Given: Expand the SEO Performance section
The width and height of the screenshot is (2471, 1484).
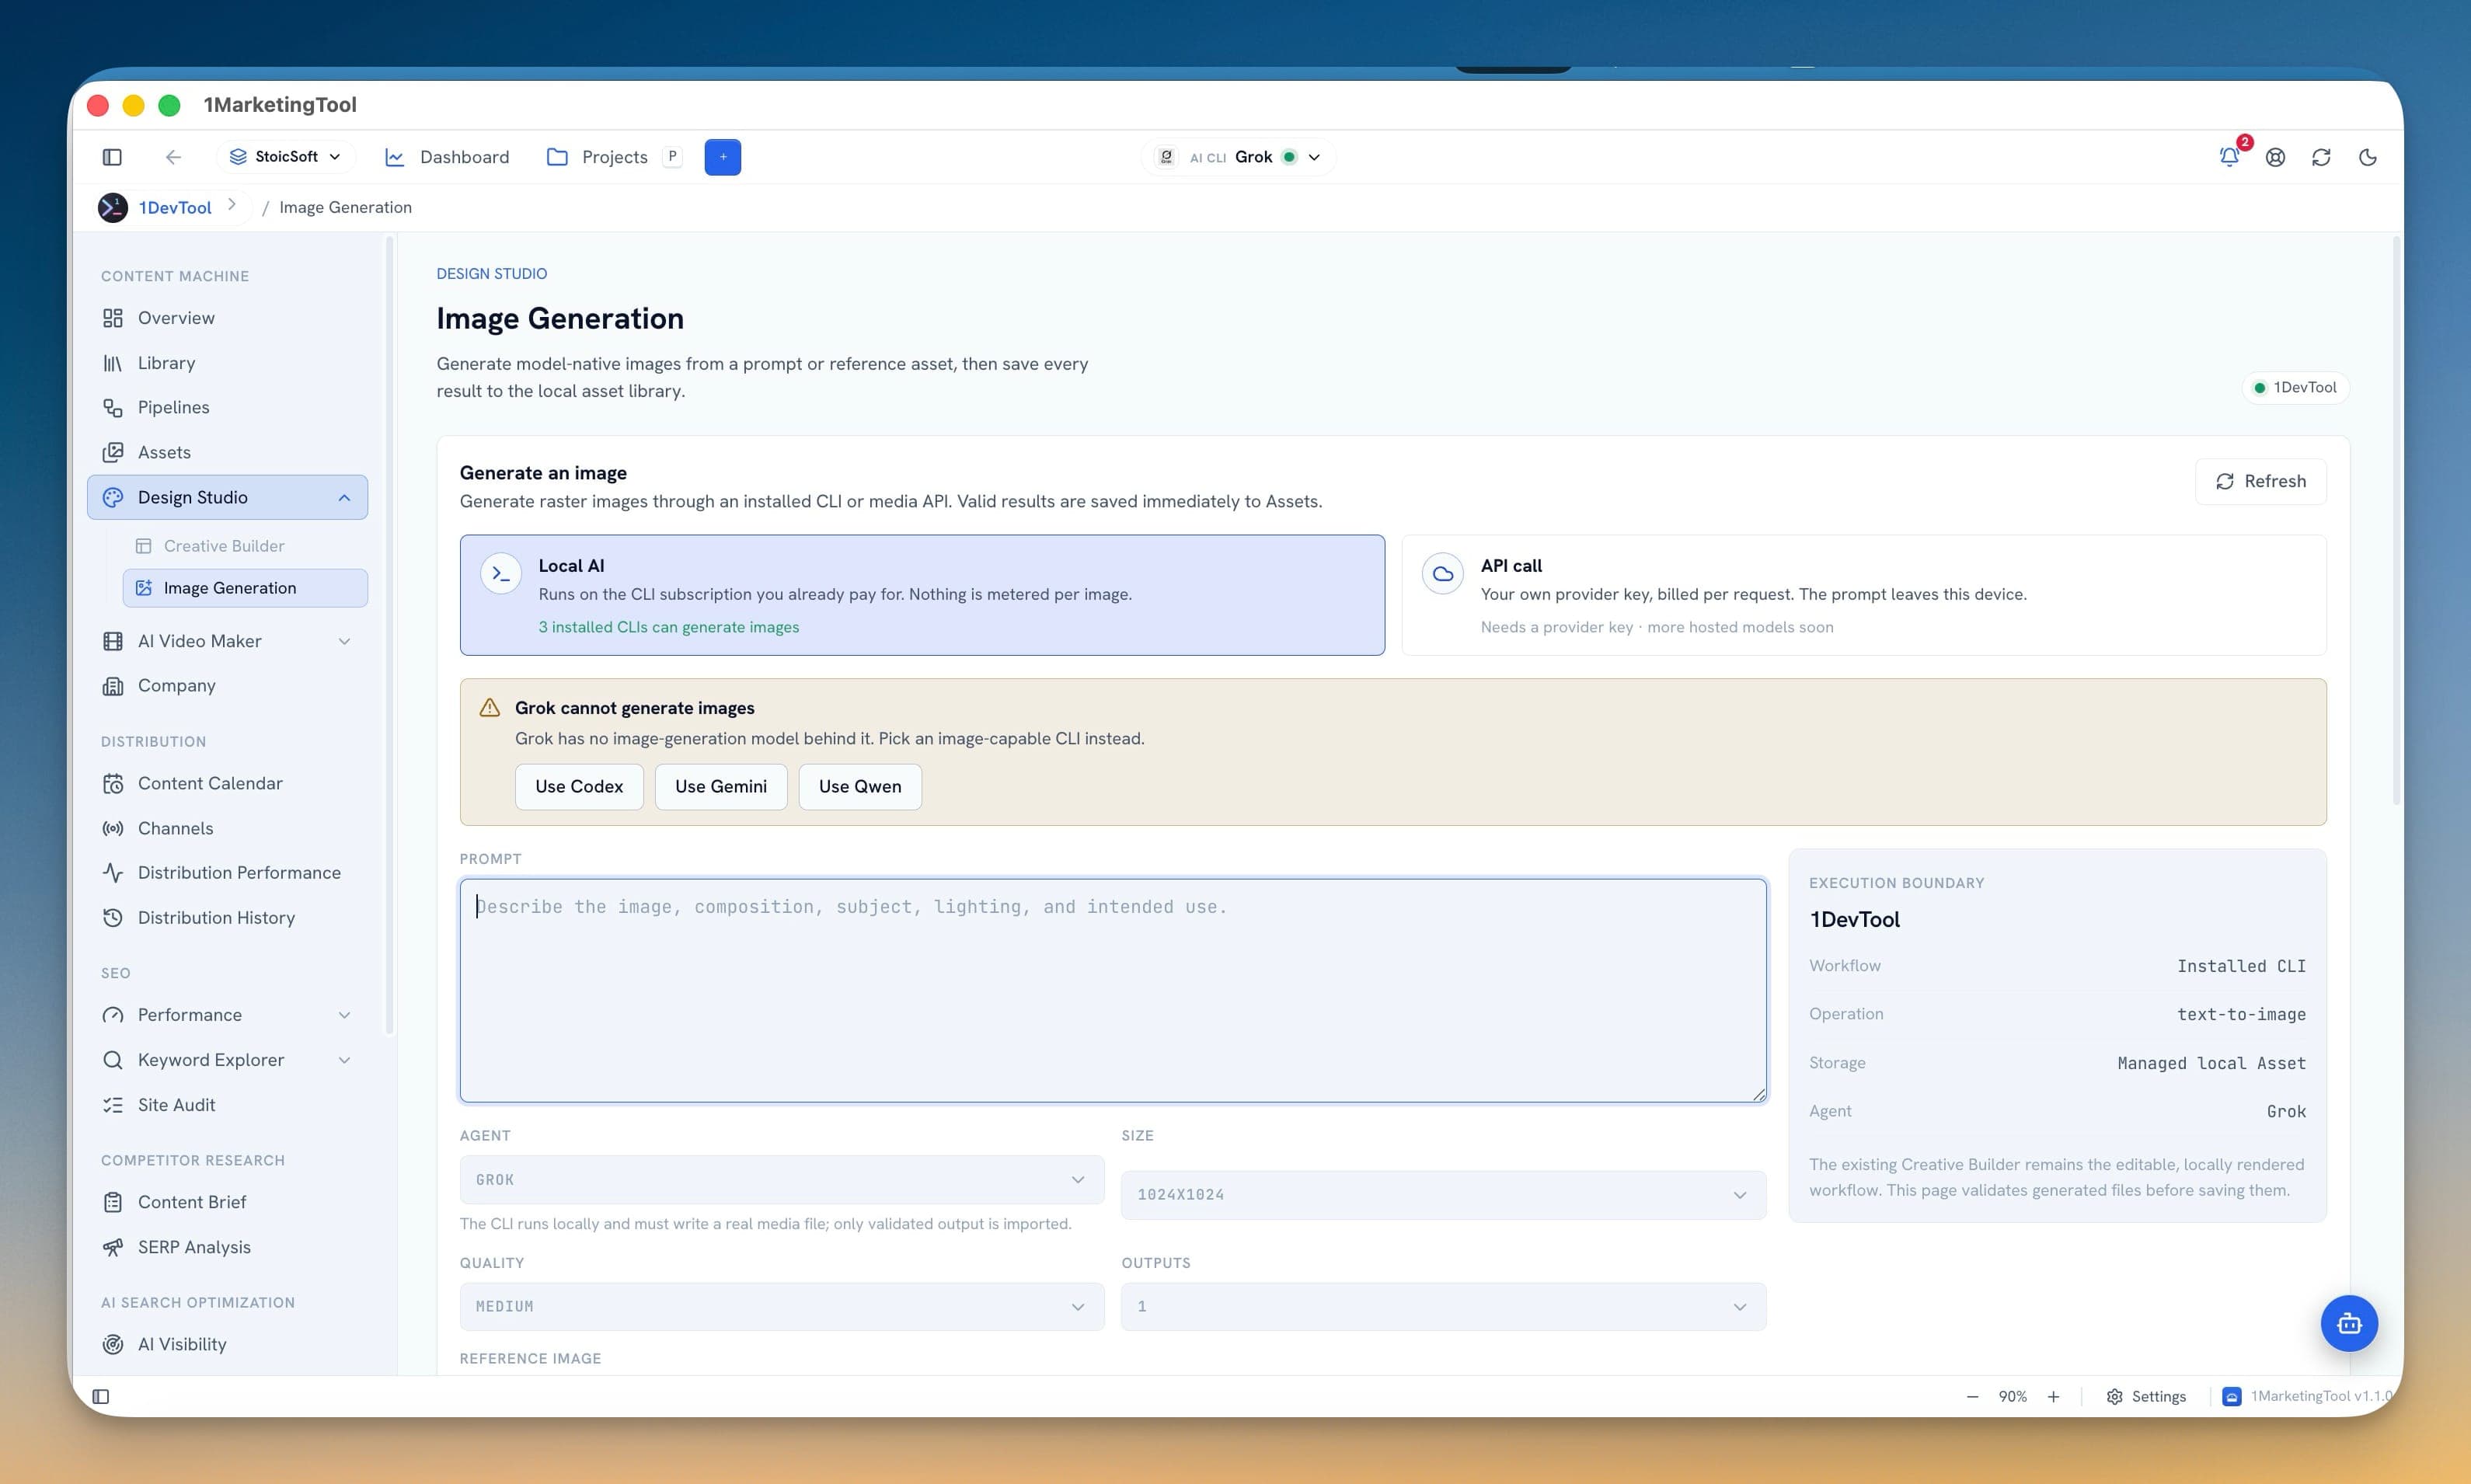Looking at the screenshot, I should [x=228, y=1015].
